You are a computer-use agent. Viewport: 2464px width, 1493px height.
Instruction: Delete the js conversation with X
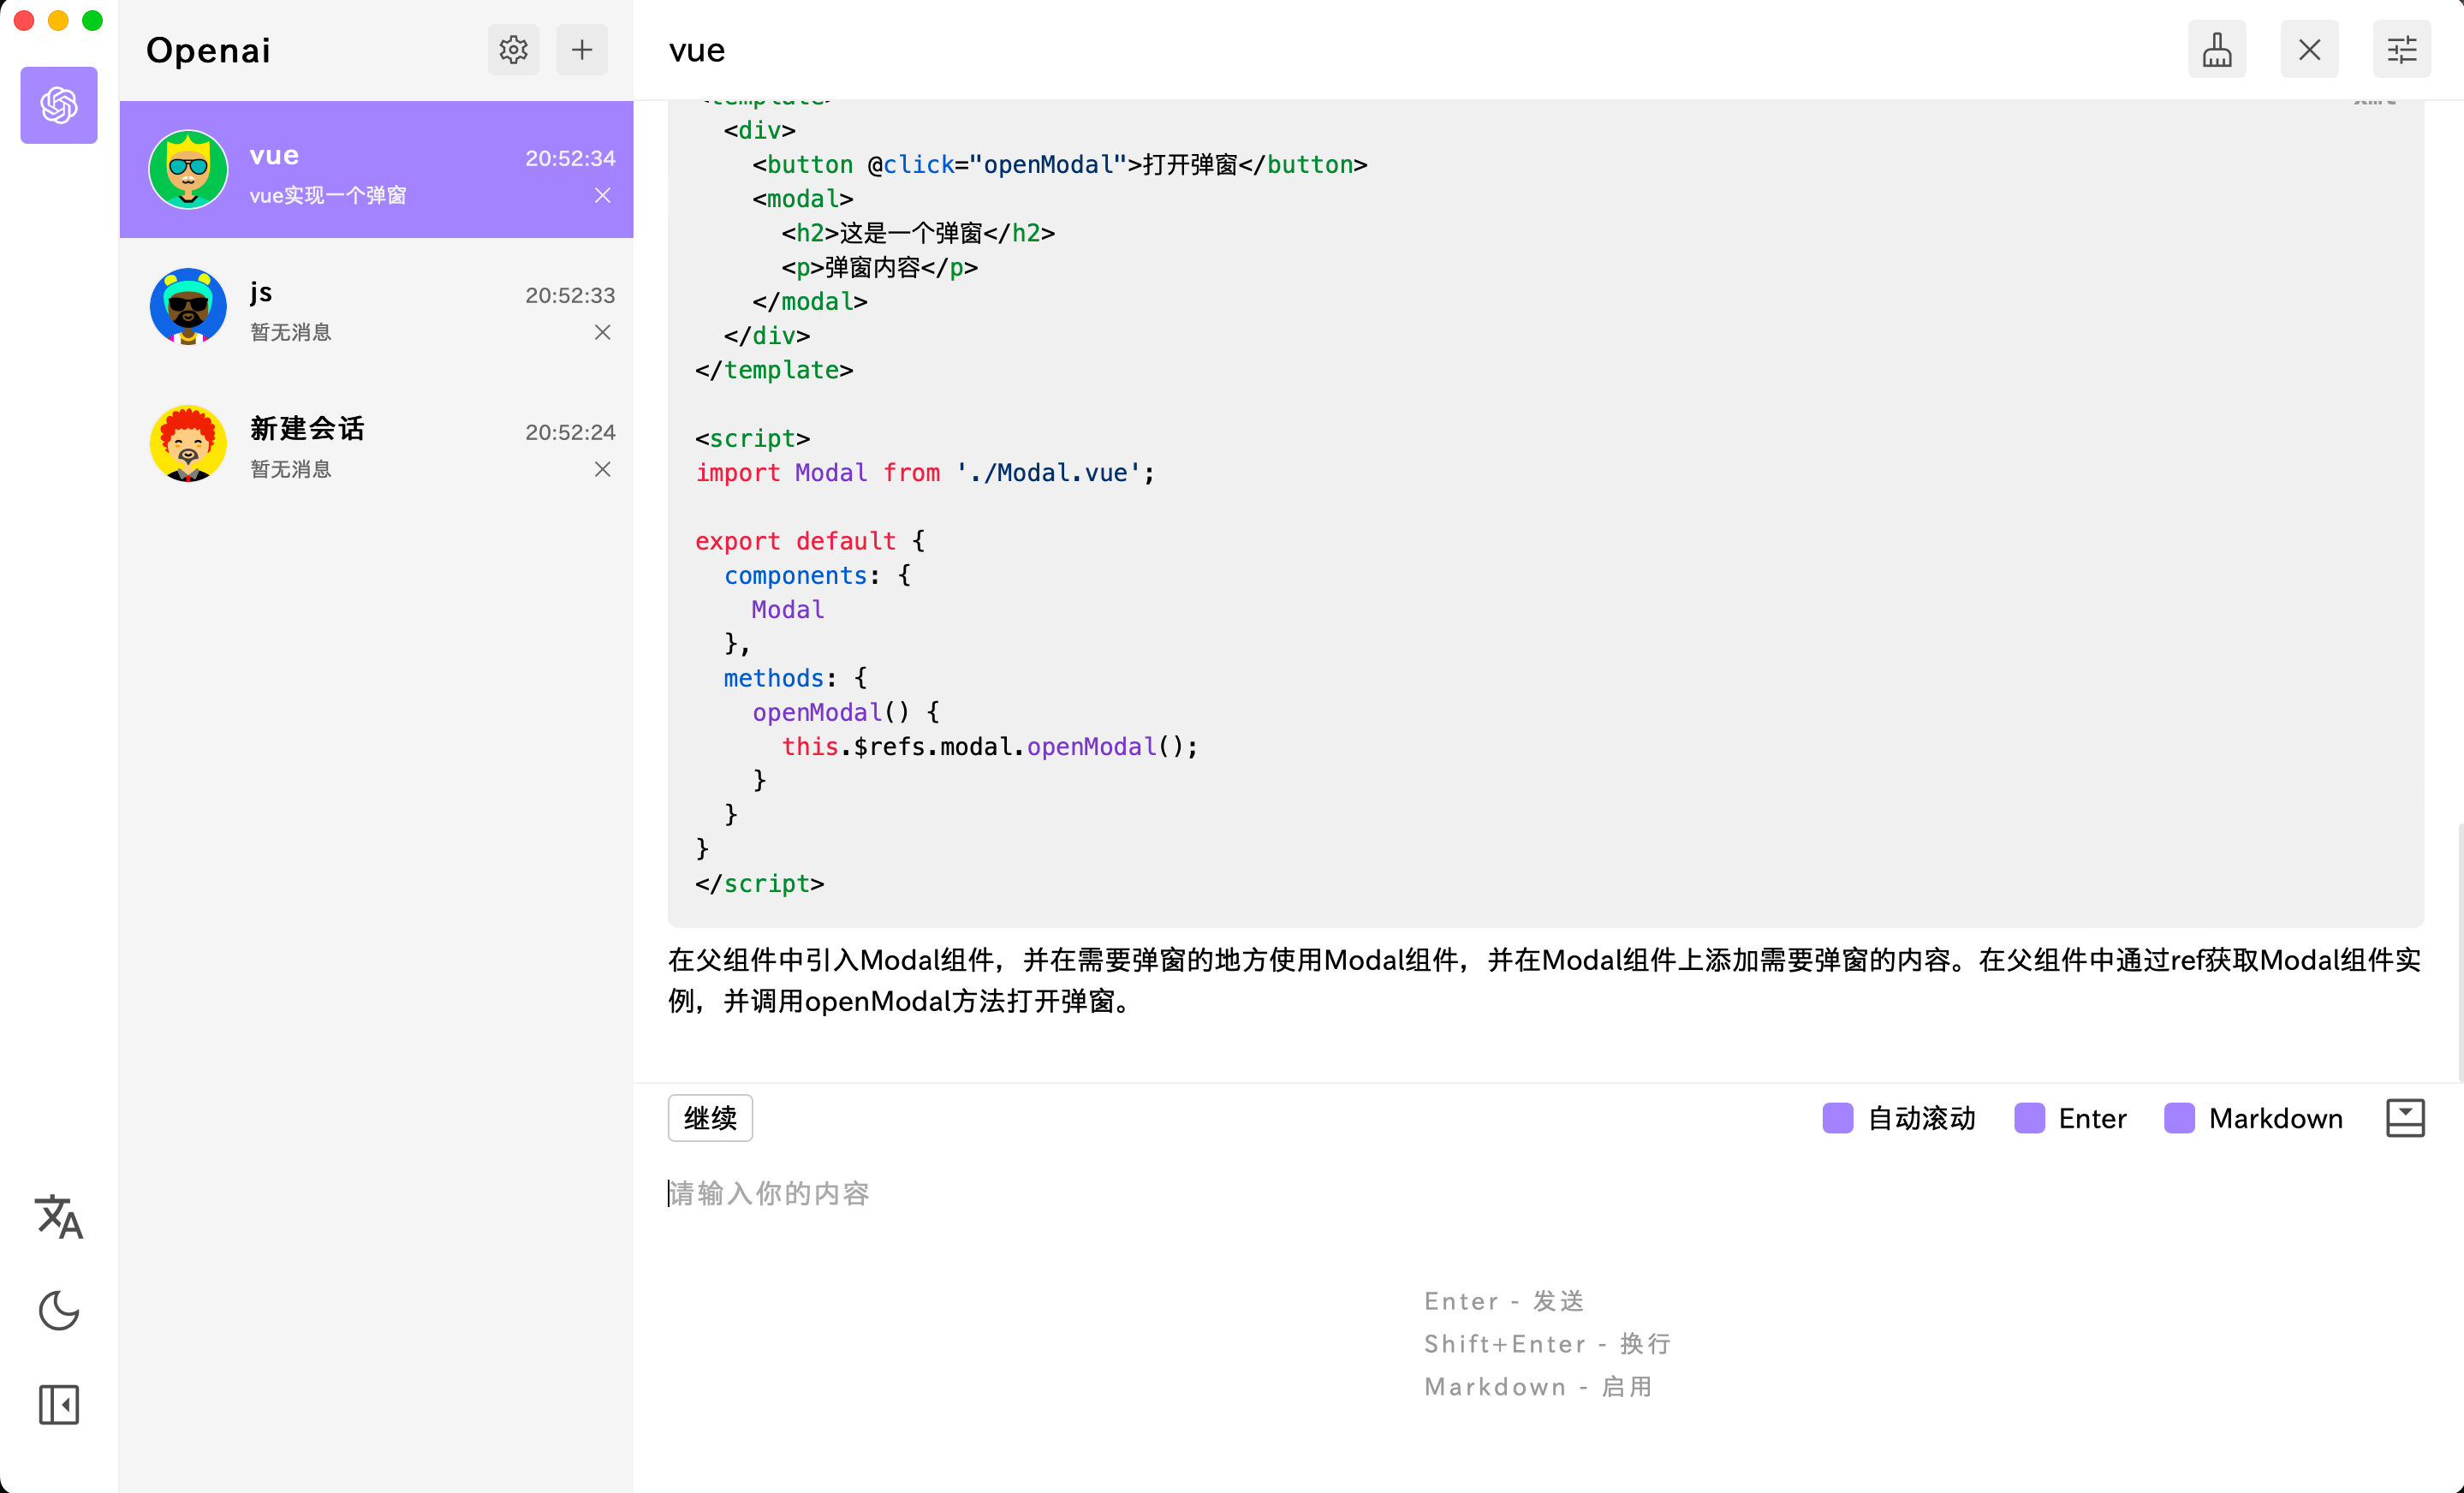pyautogui.click(x=602, y=332)
